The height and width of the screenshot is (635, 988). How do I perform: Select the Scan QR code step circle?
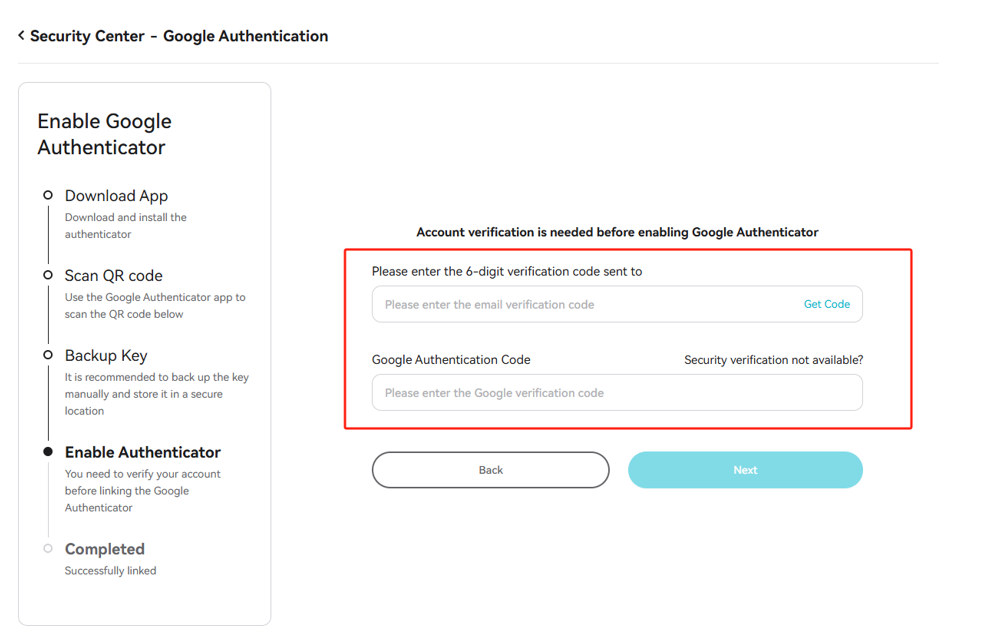48,275
